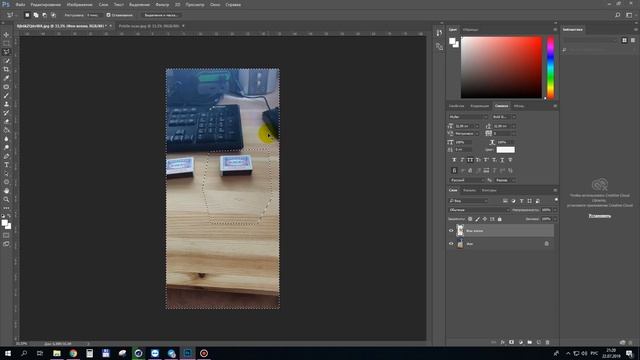This screenshot has height=360, width=640.
Task: Select the Hand tool
Action: click(x=6, y=191)
